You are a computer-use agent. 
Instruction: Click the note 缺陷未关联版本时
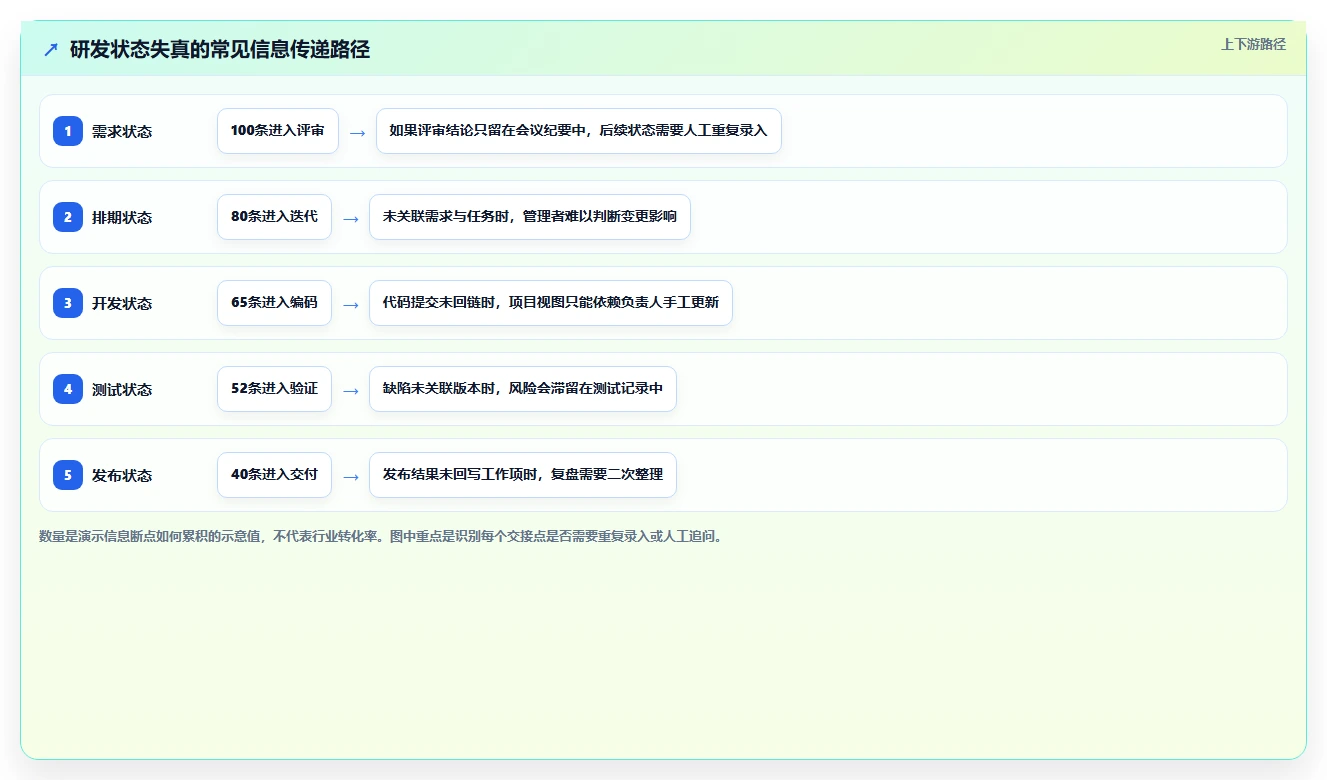coord(523,389)
